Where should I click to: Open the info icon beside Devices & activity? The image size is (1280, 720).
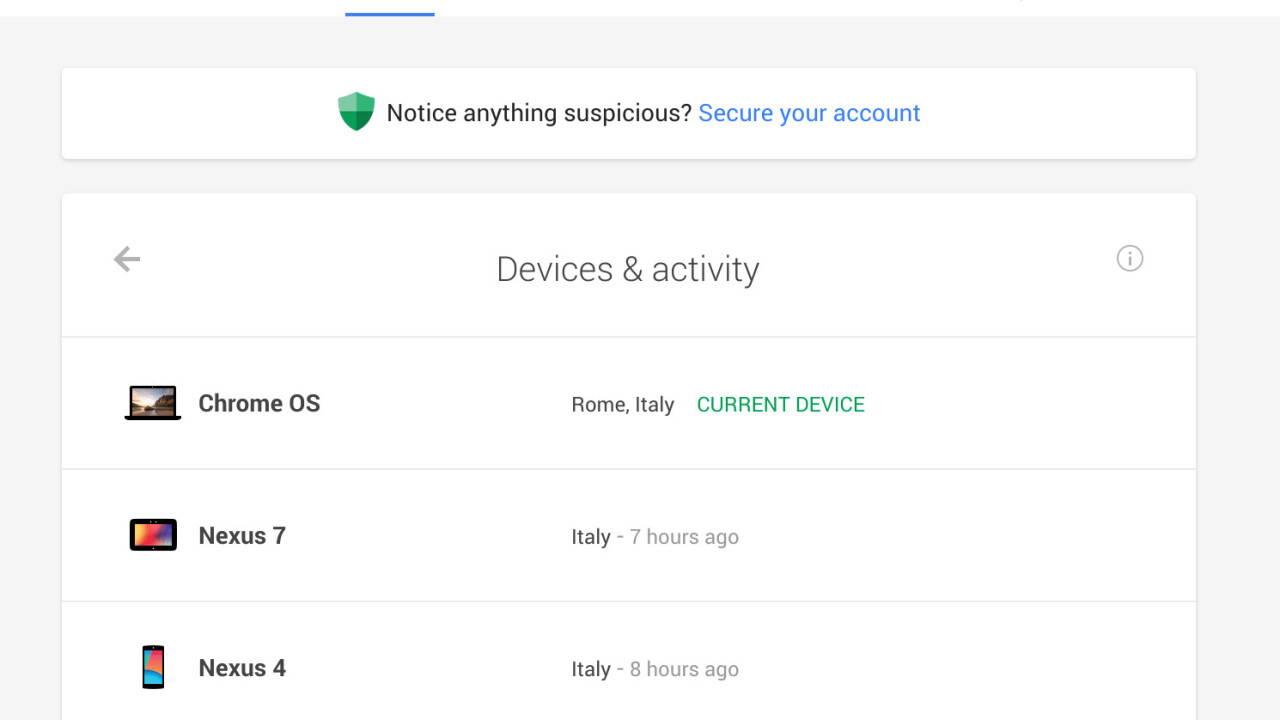1129,259
